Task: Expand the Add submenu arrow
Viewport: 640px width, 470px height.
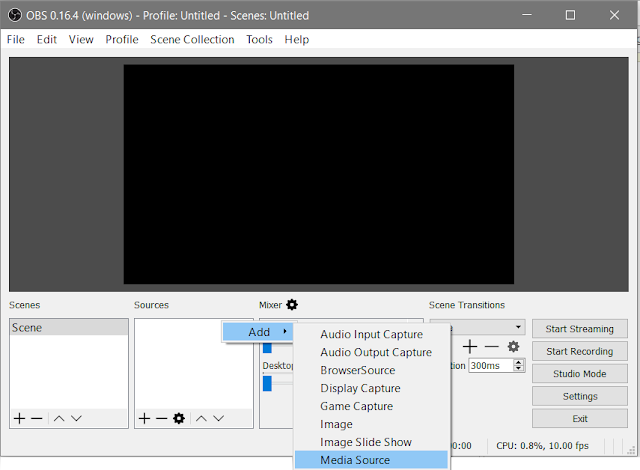Action: (x=285, y=332)
